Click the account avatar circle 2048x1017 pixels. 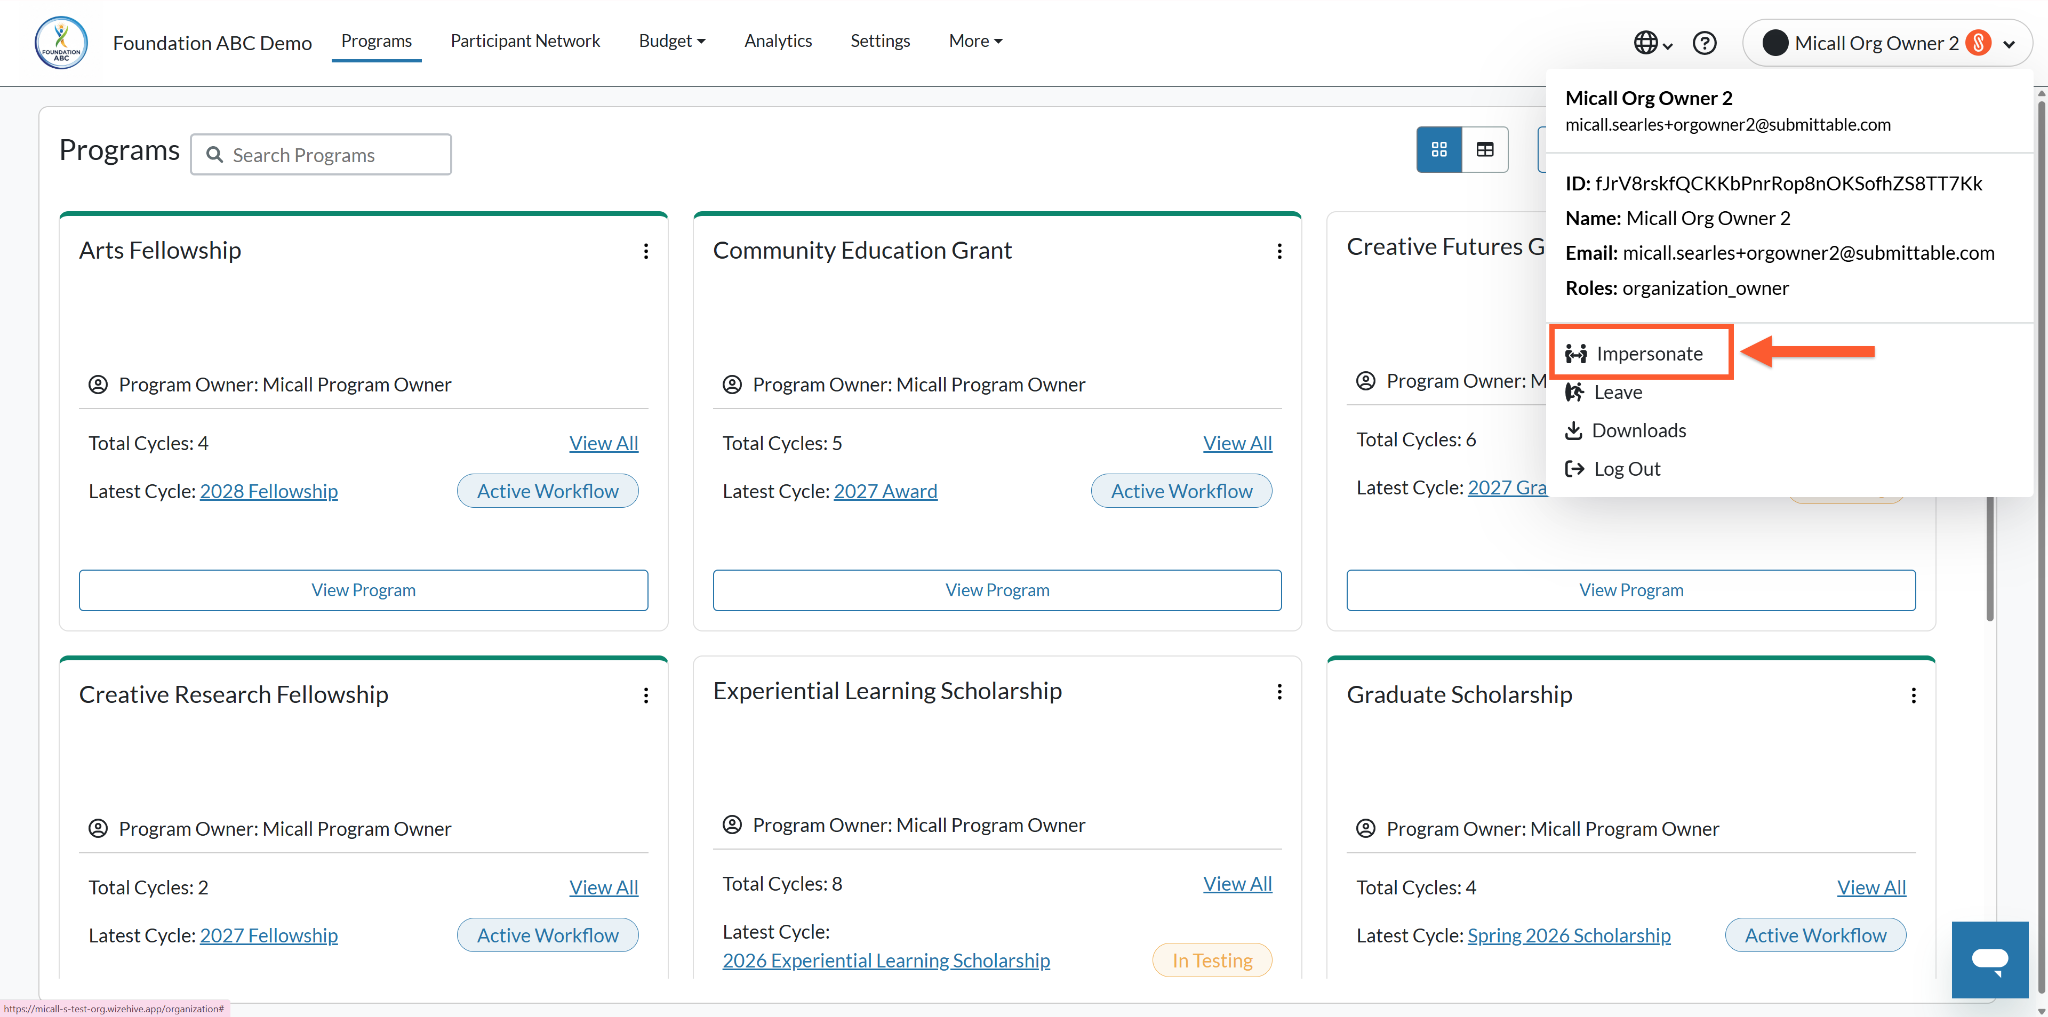[x=1775, y=43]
